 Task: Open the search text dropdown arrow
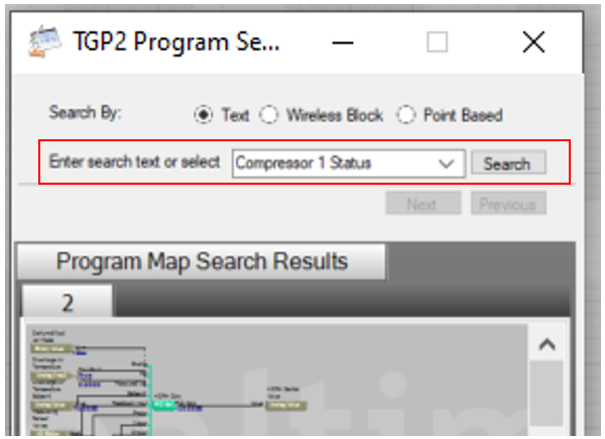click(447, 164)
